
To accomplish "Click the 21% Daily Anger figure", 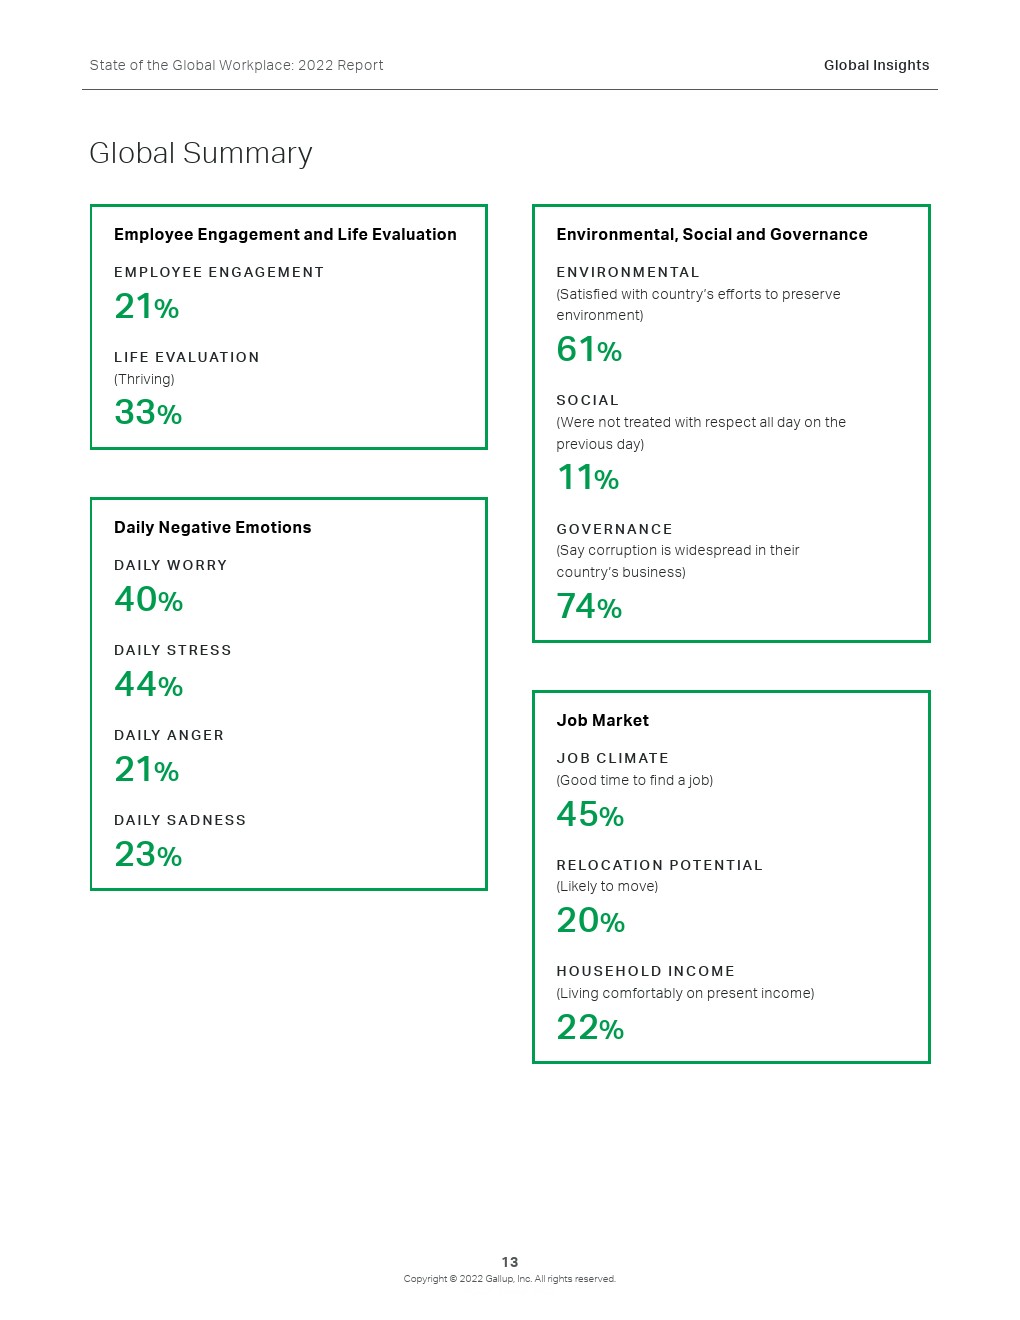I will point(146,769).
